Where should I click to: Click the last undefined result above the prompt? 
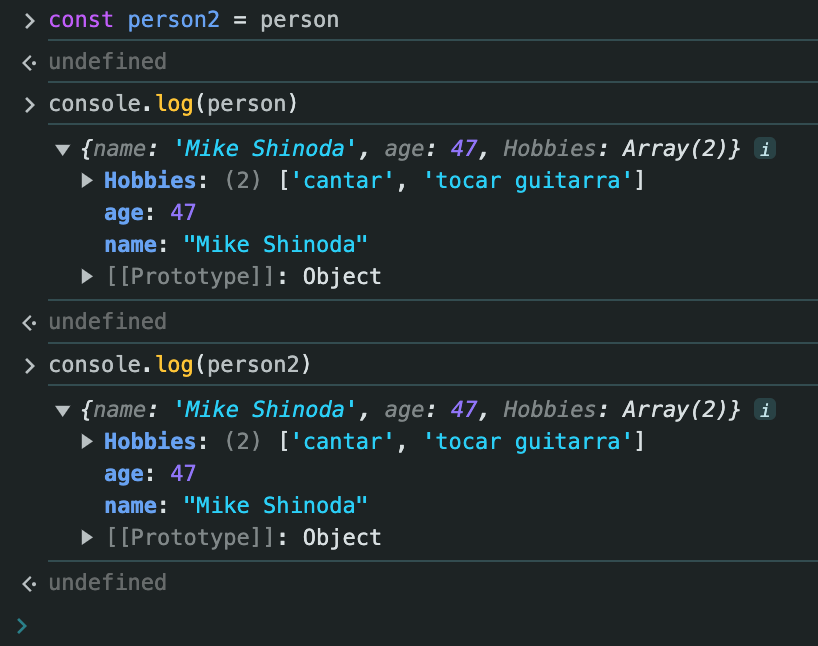point(107,583)
